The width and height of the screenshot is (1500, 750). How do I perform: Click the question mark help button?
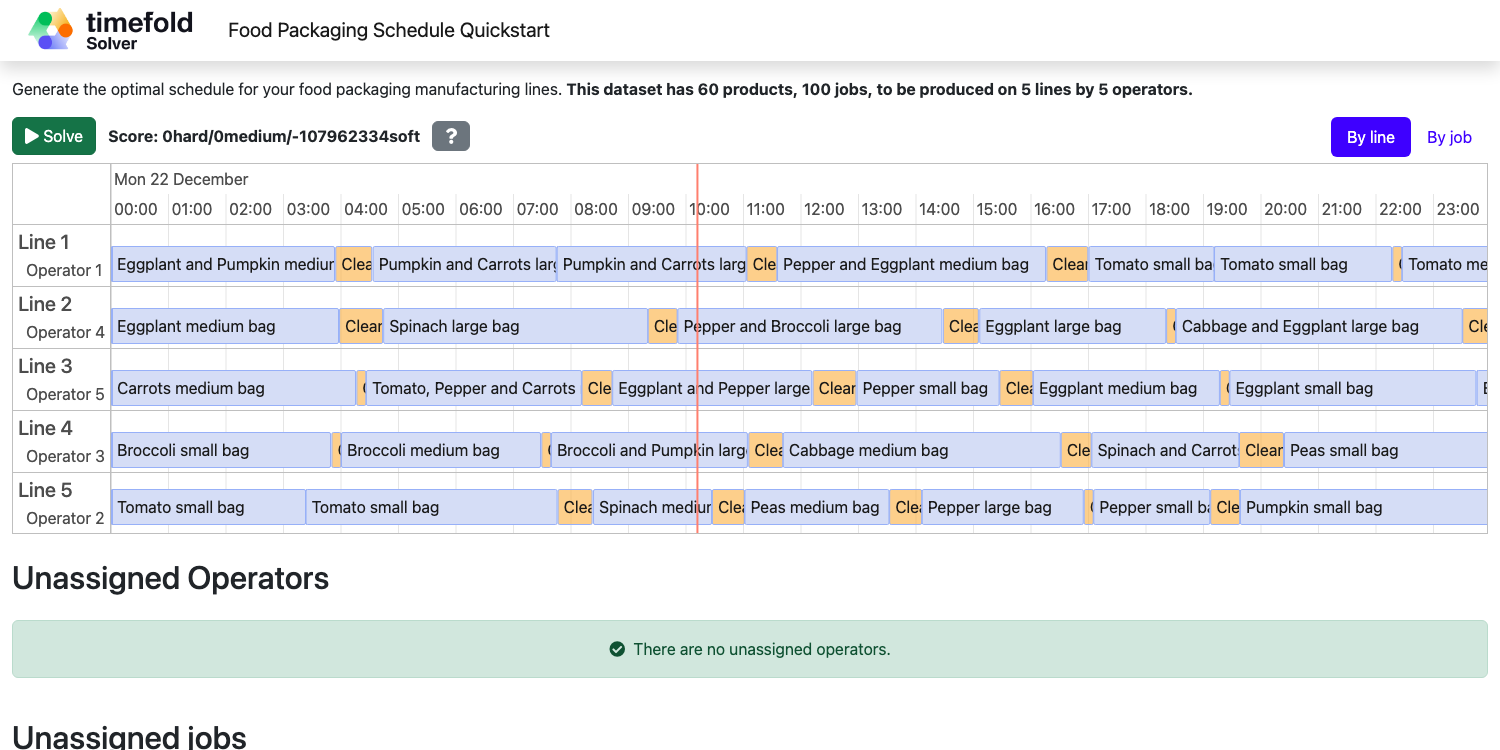[x=450, y=136]
